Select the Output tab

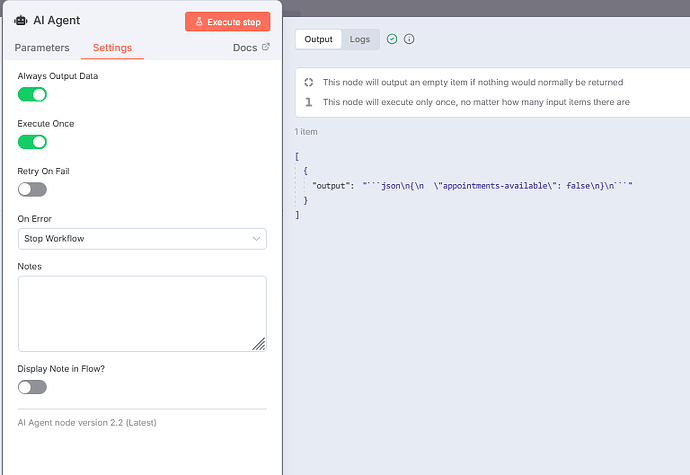coord(319,39)
